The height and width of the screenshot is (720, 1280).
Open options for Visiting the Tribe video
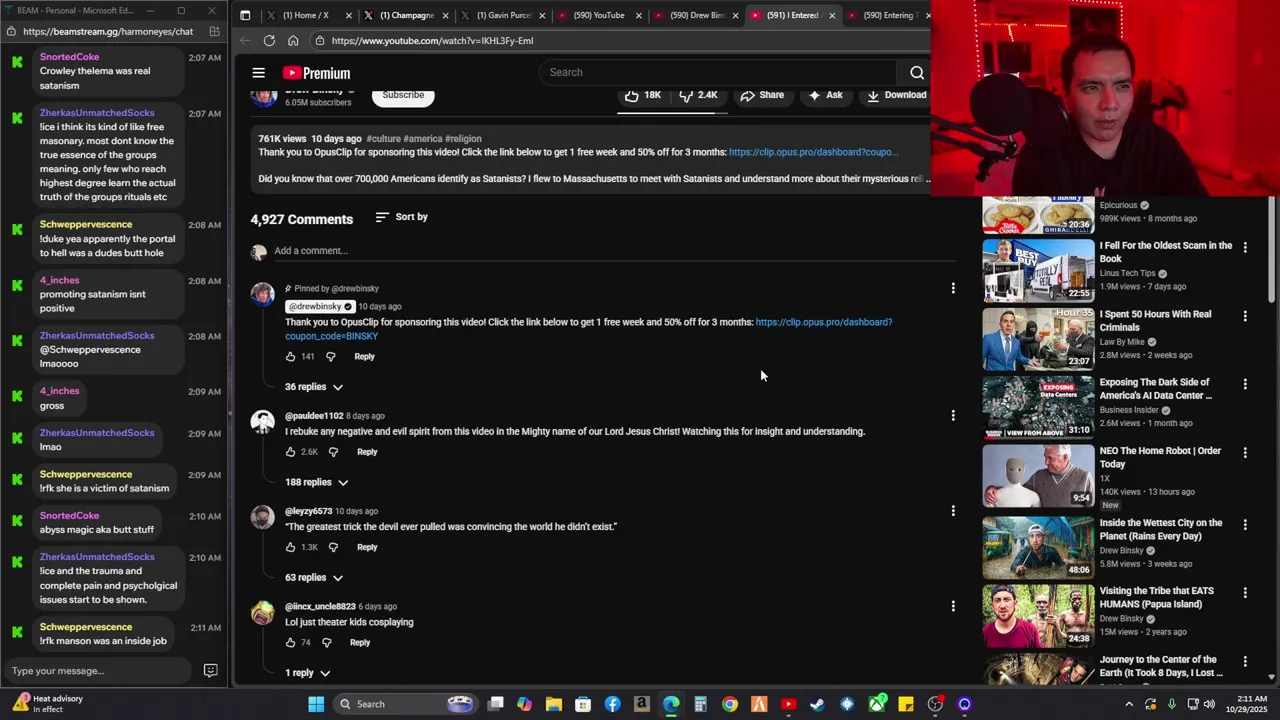[x=1245, y=593]
